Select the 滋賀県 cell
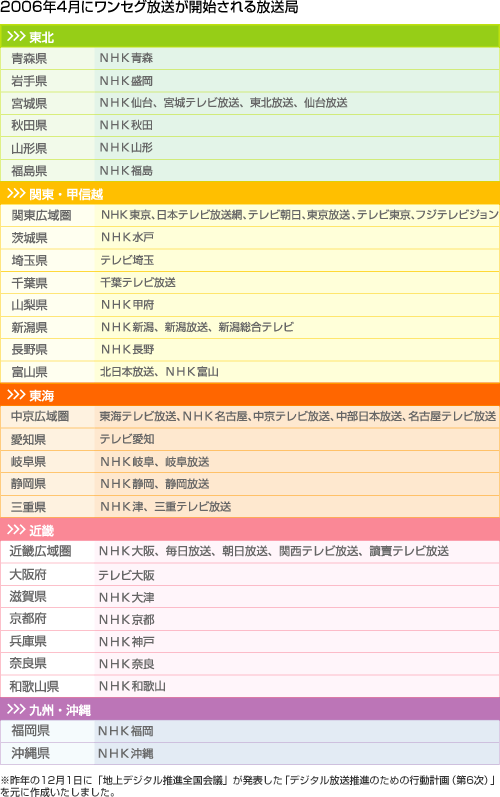The image size is (500, 797). click(47, 597)
